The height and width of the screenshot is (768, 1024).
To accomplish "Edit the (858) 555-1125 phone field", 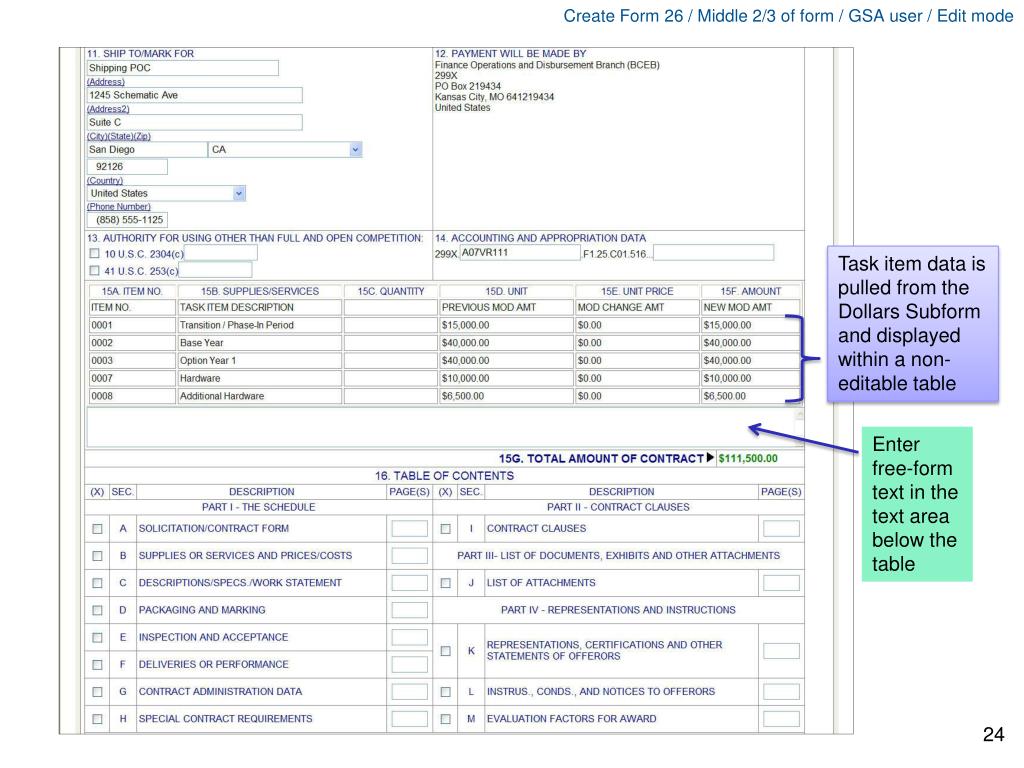I will (127, 220).
